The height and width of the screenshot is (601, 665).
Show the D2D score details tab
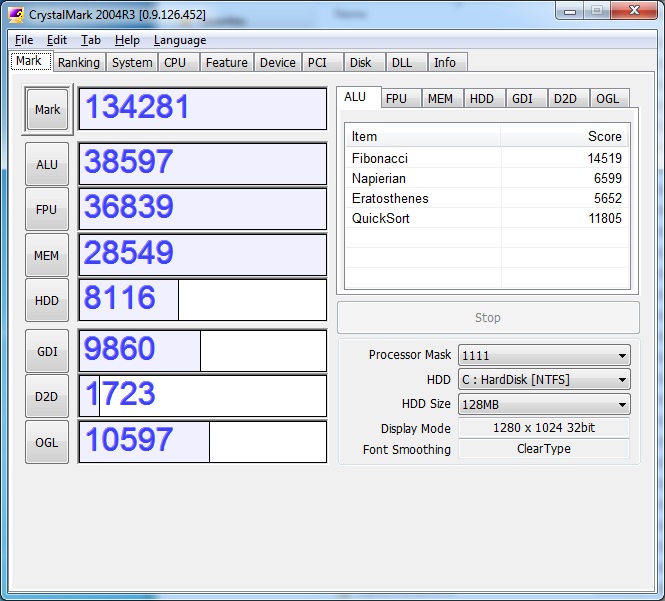coord(568,98)
